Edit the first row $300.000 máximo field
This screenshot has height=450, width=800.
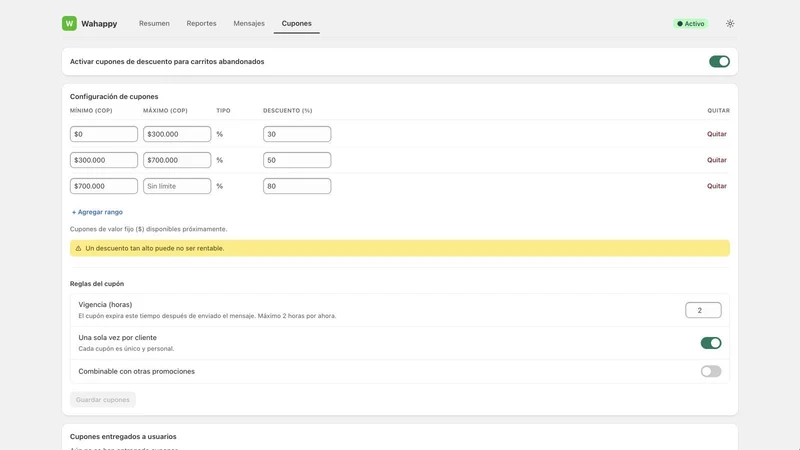tap(177, 134)
